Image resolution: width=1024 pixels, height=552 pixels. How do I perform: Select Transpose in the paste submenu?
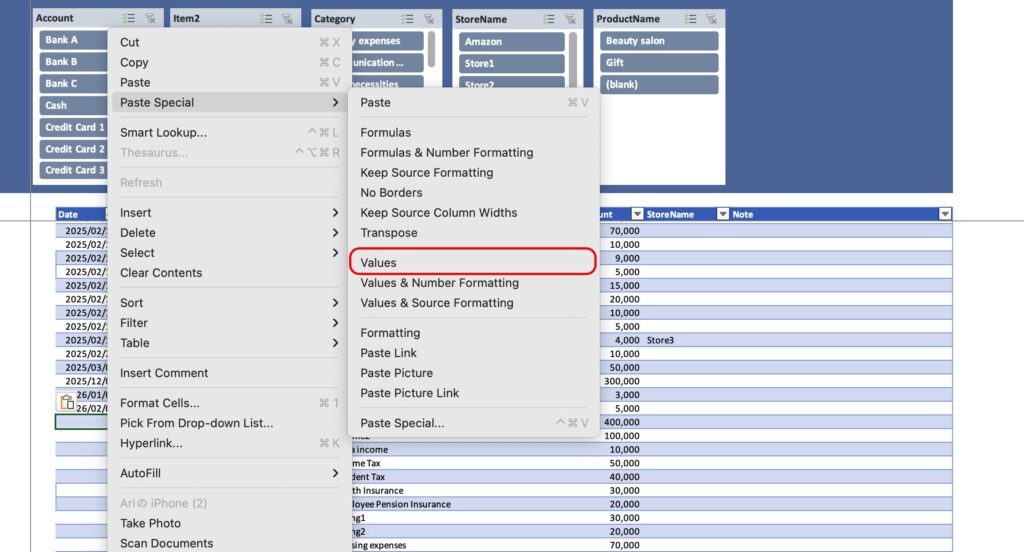pos(389,233)
